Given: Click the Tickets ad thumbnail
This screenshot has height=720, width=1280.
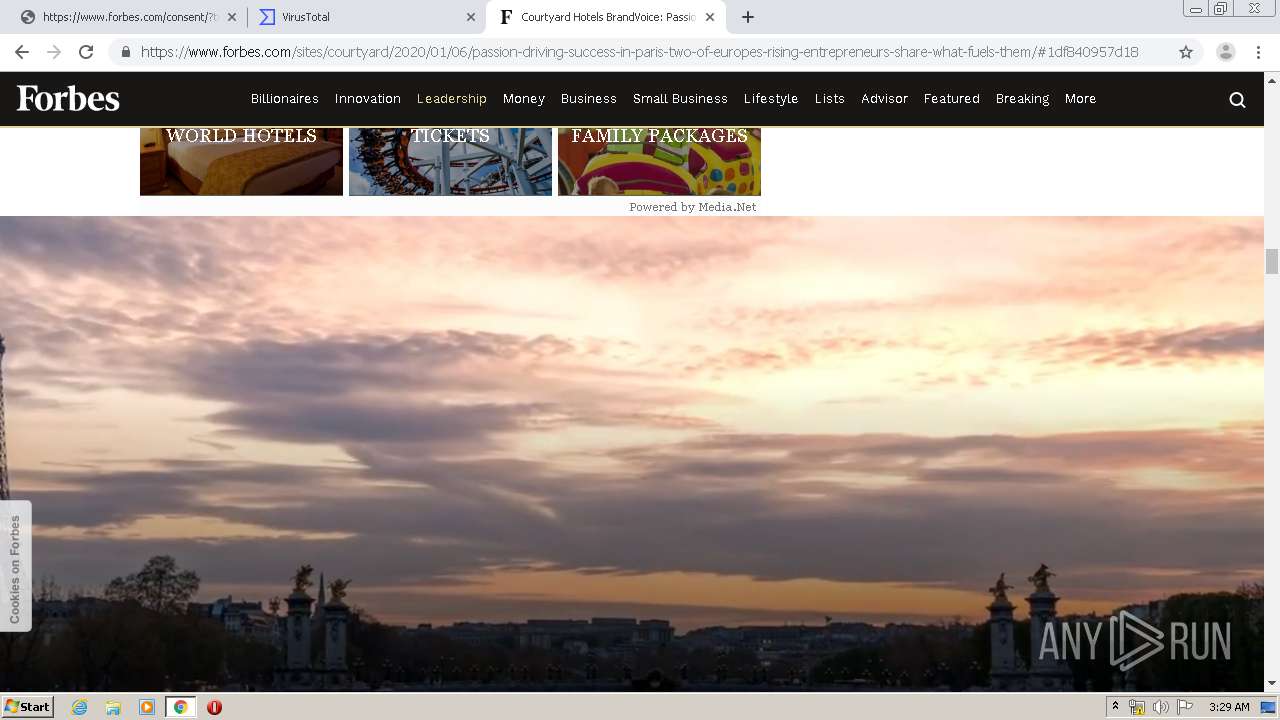Looking at the screenshot, I should pyautogui.click(x=450, y=161).
